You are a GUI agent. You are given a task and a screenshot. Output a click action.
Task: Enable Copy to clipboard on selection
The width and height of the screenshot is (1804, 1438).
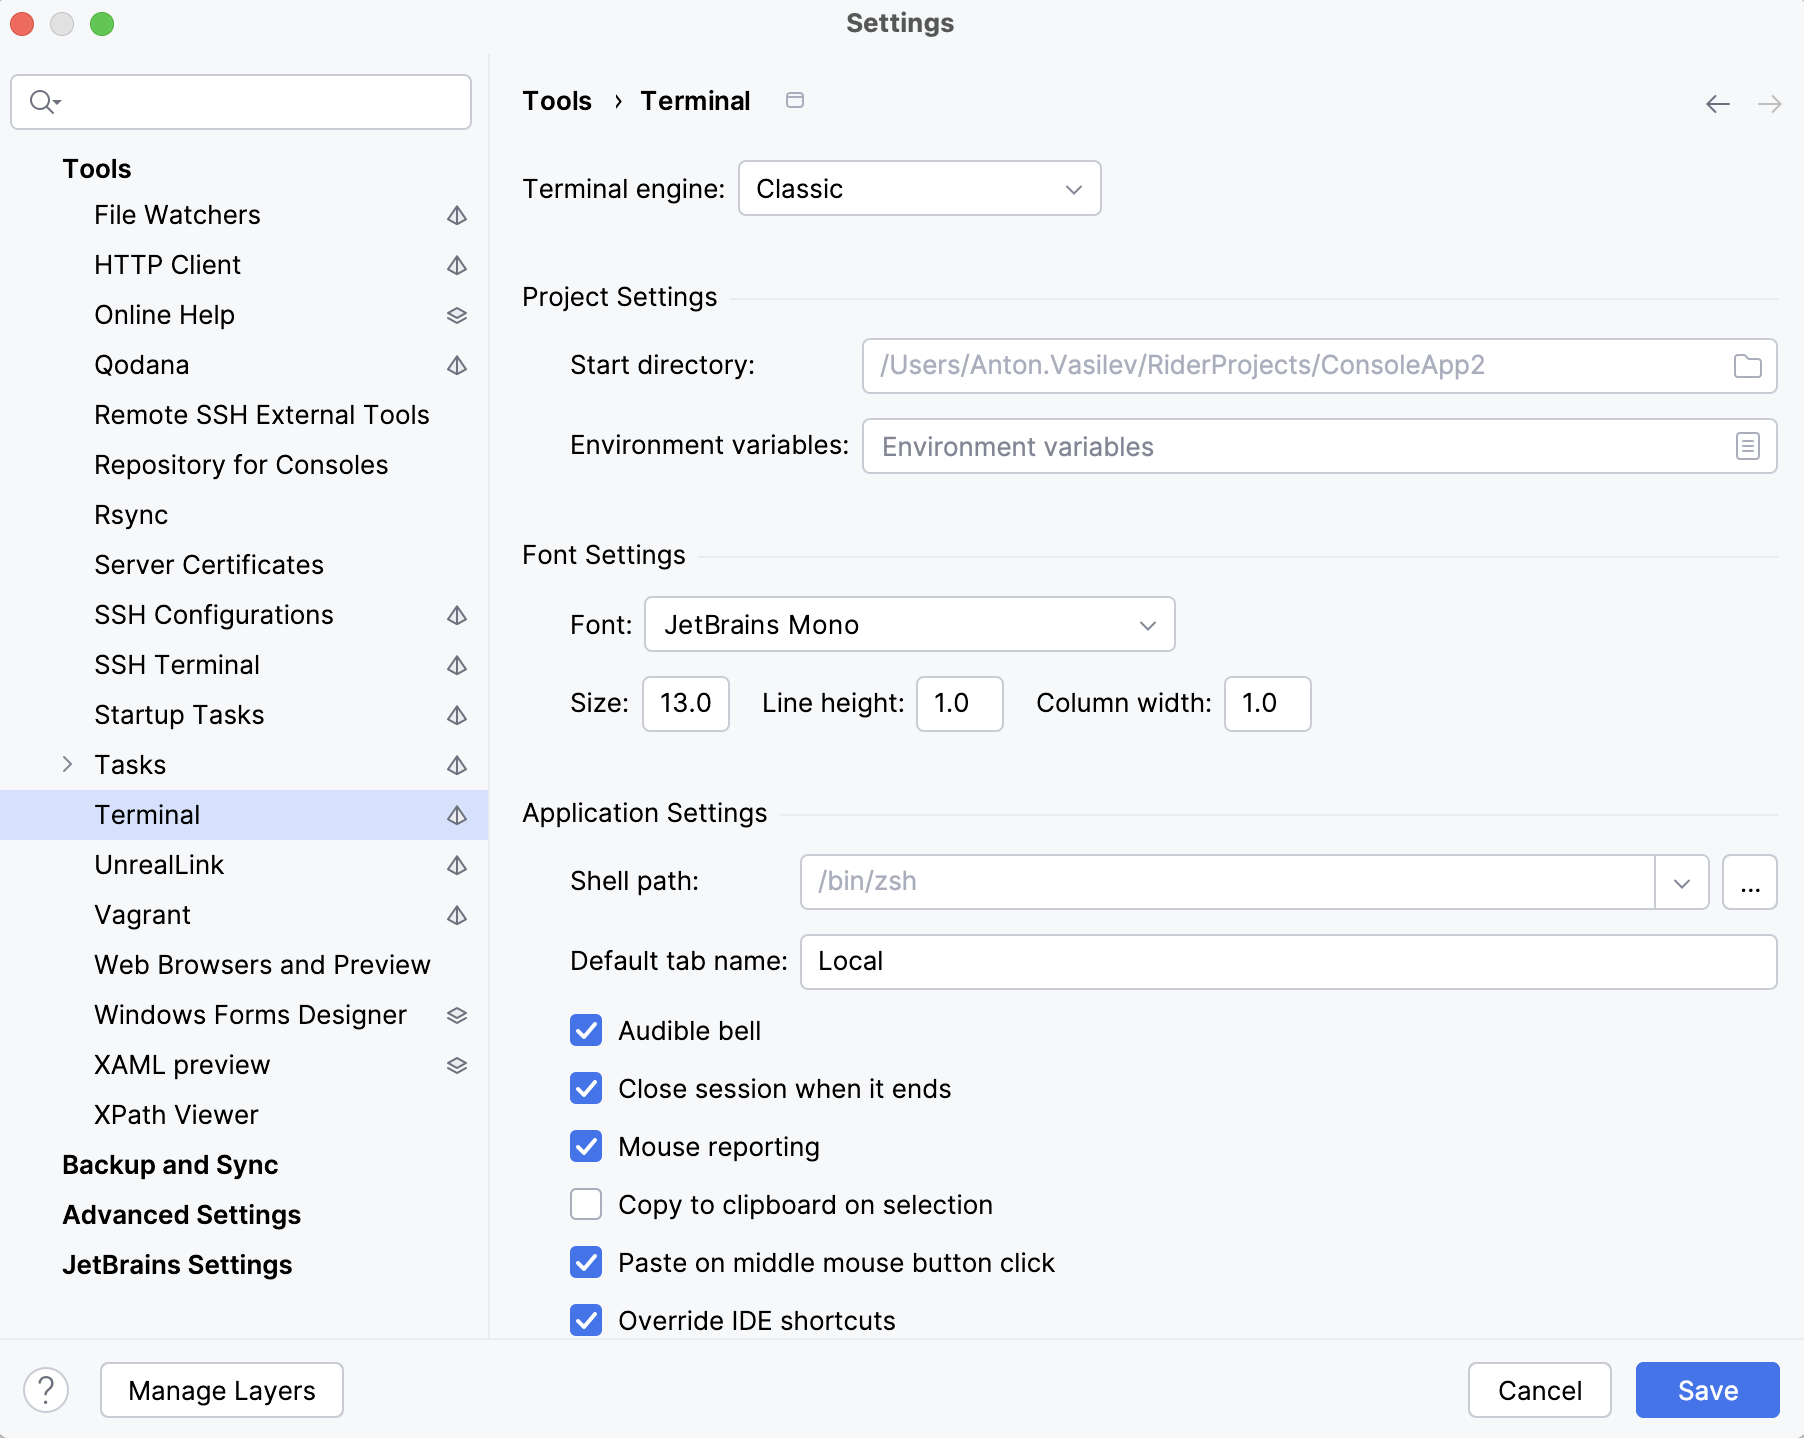[585, 1204]
